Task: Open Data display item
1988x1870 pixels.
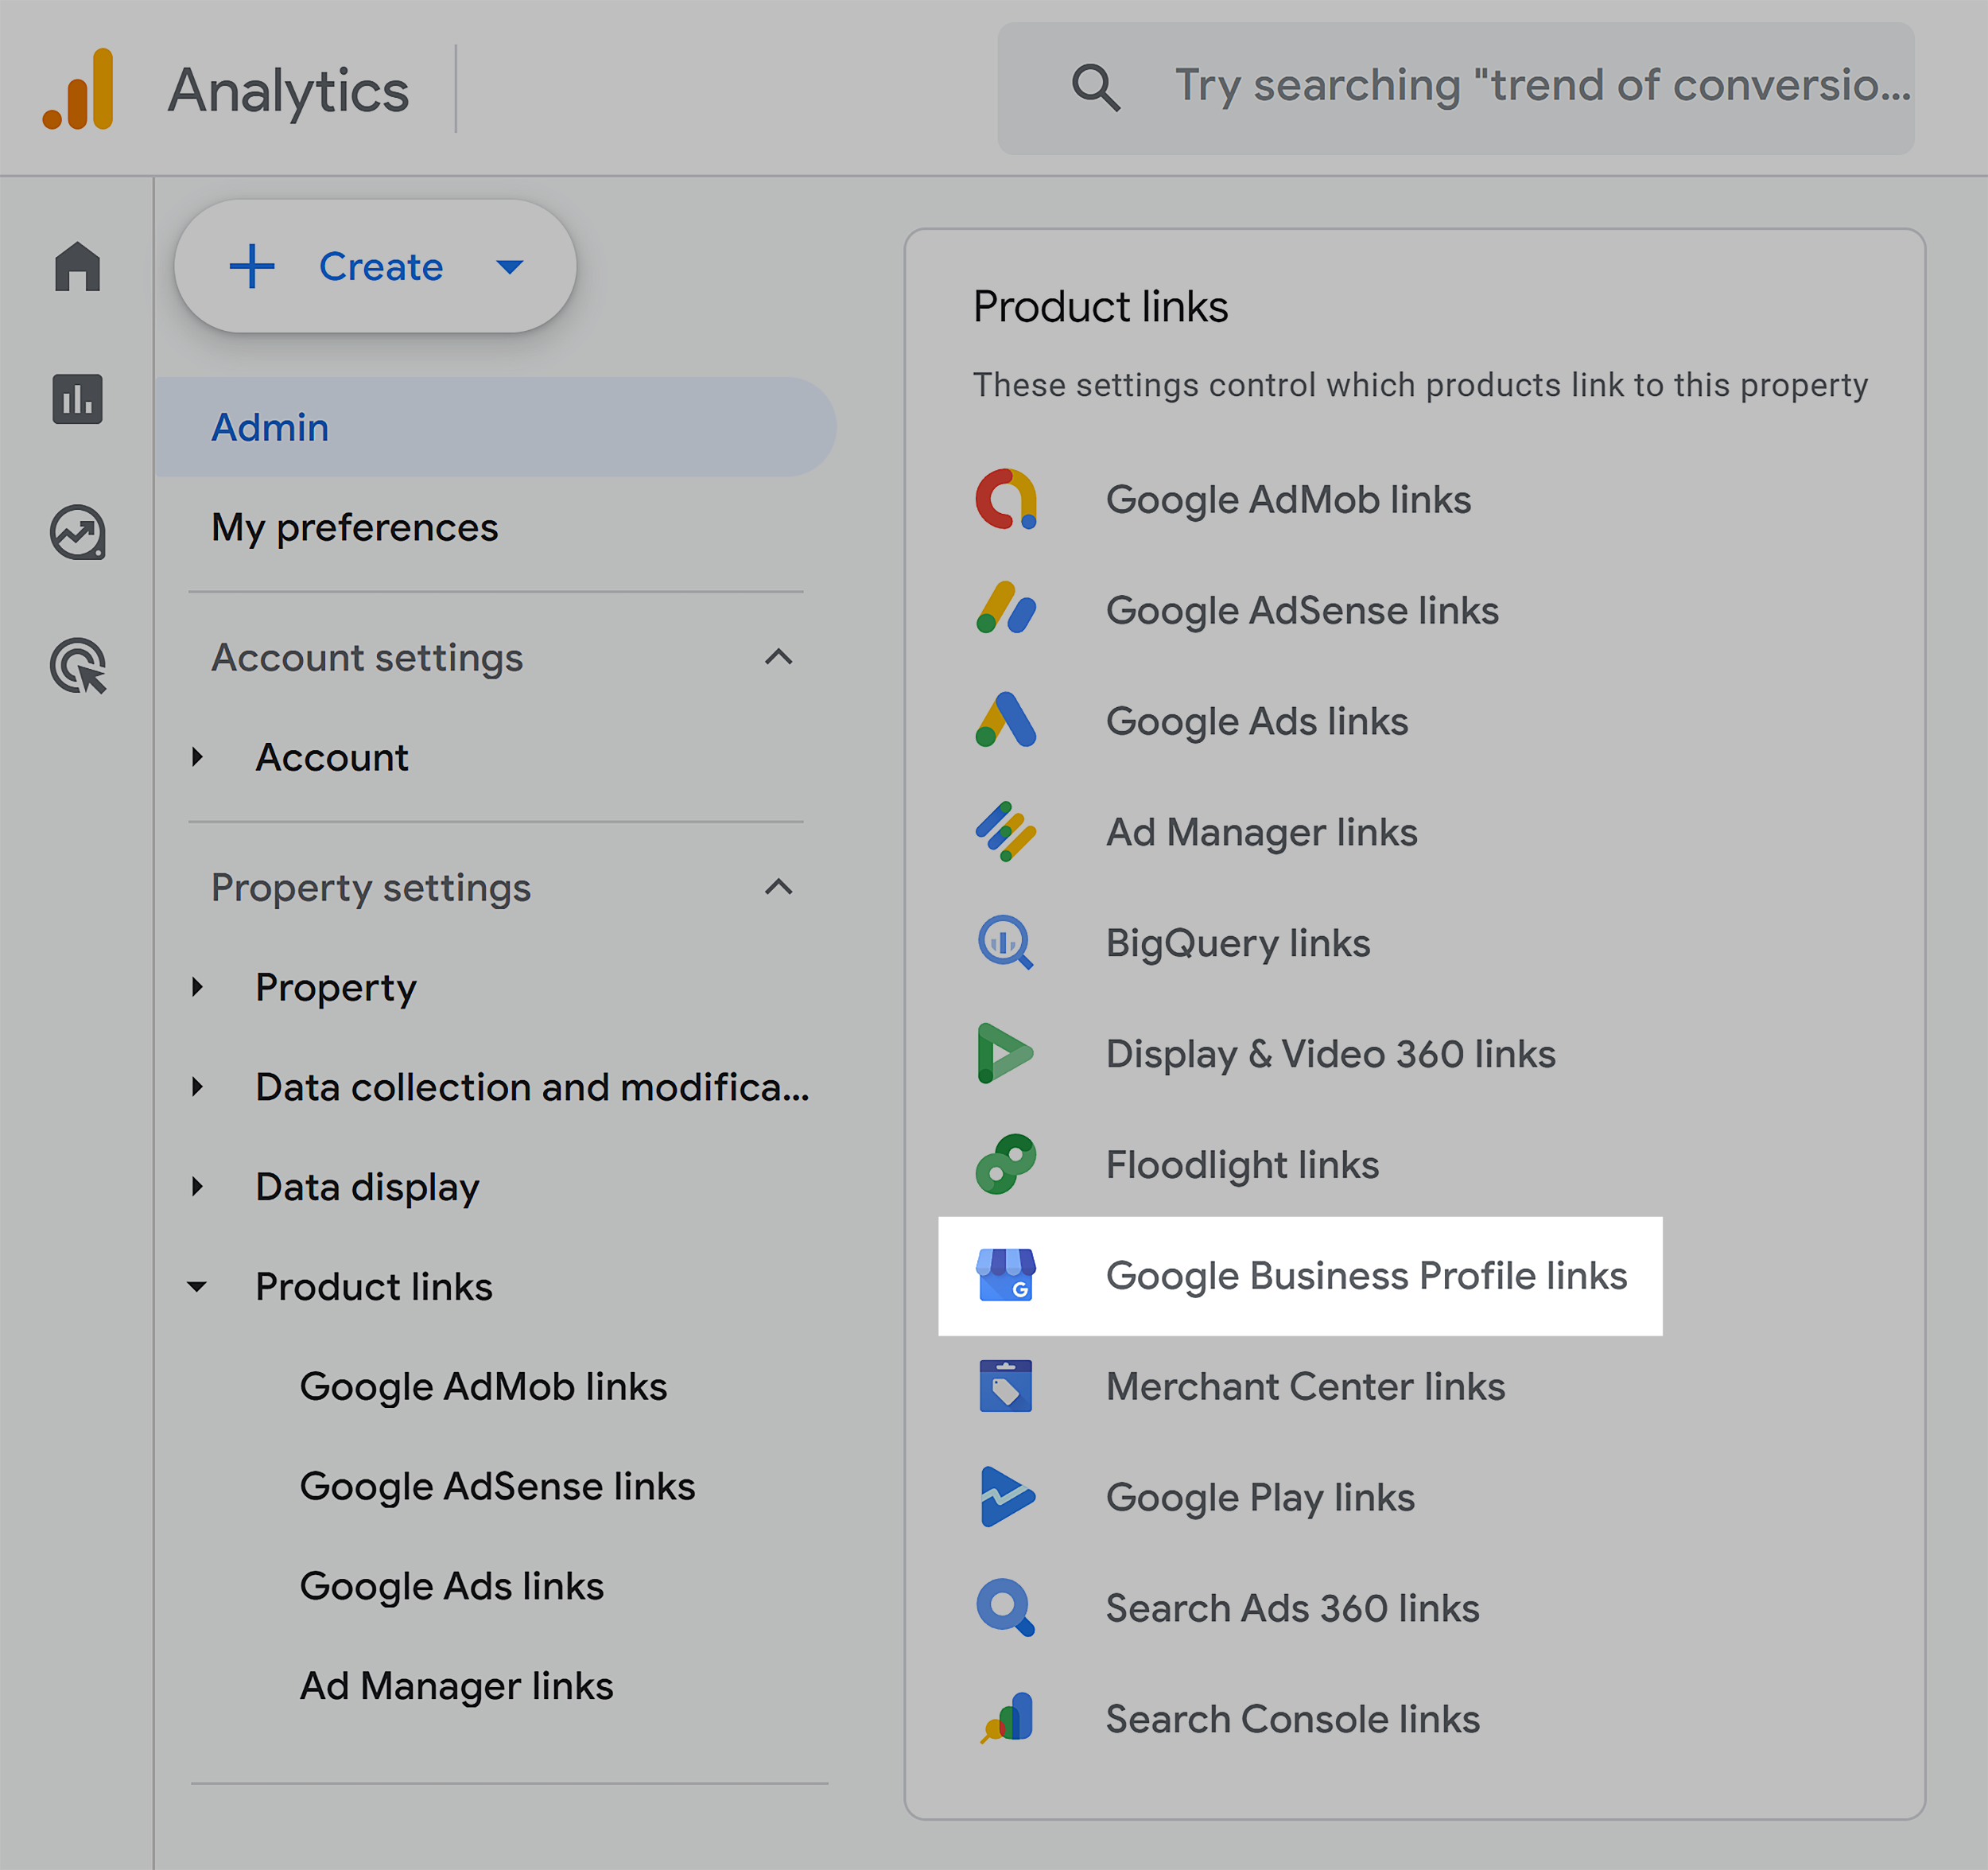Action: click(x=367, y=1188)
